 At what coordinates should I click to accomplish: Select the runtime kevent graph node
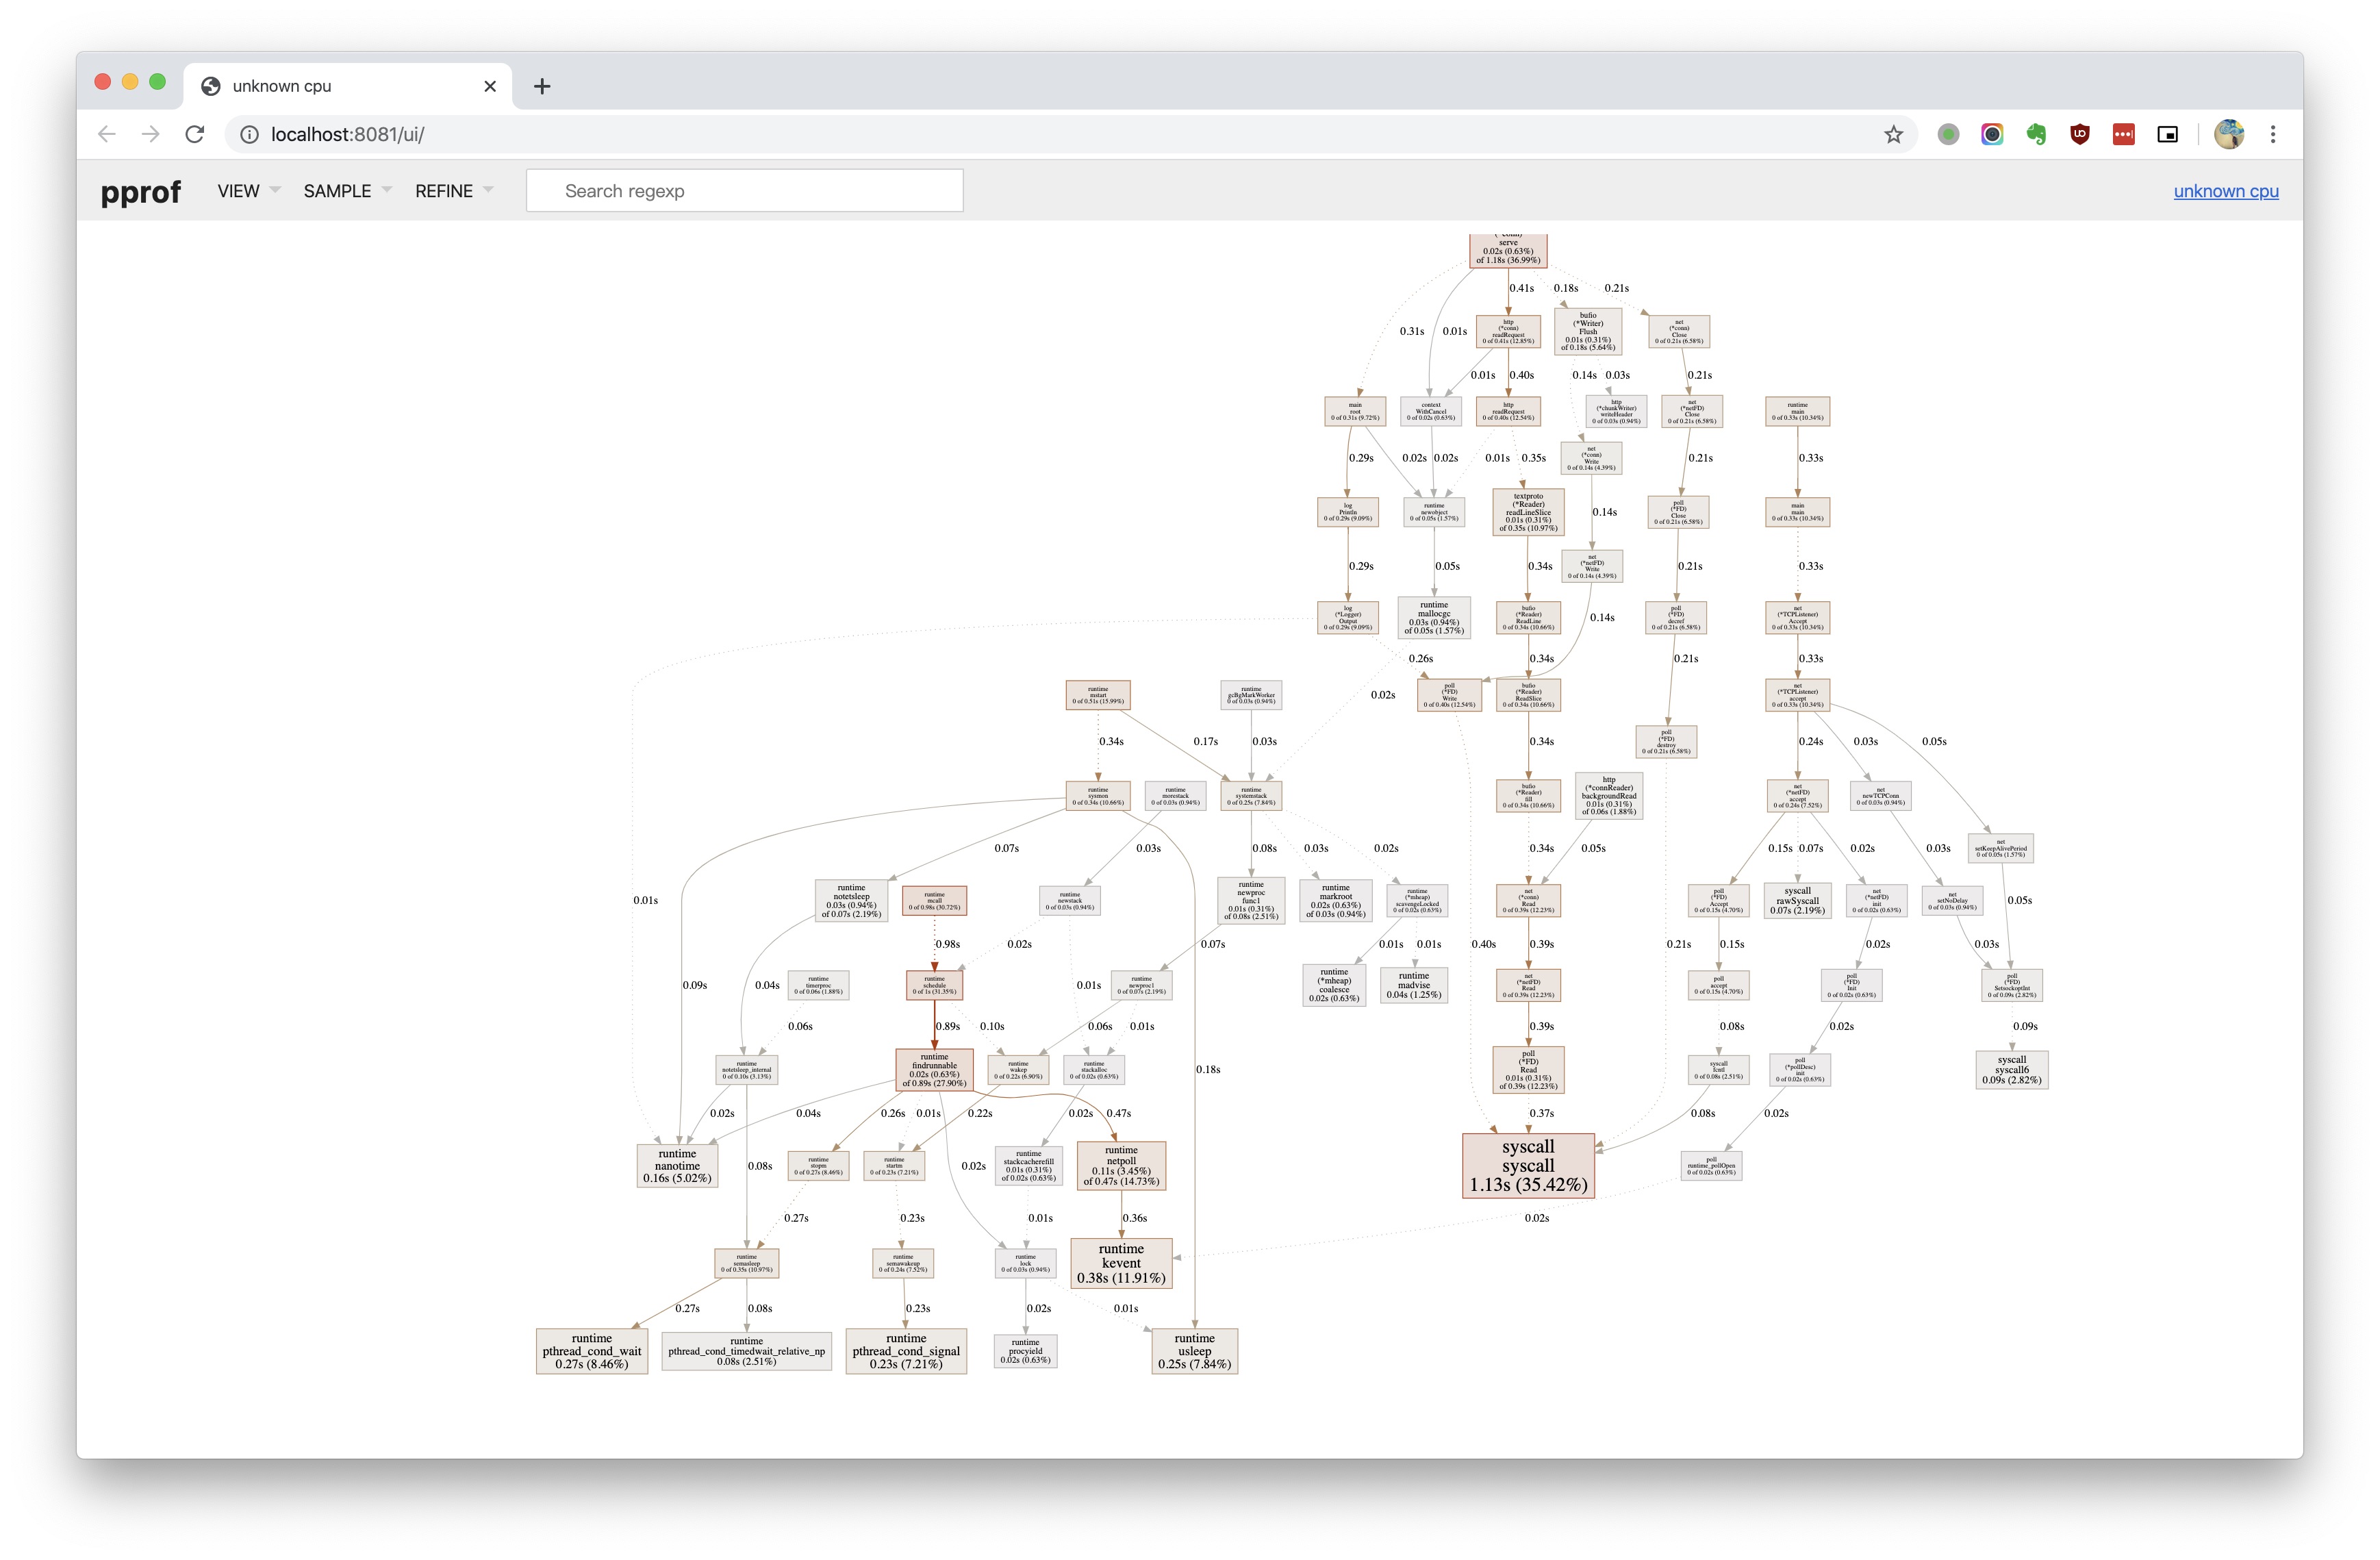tap(1121, 1263)
